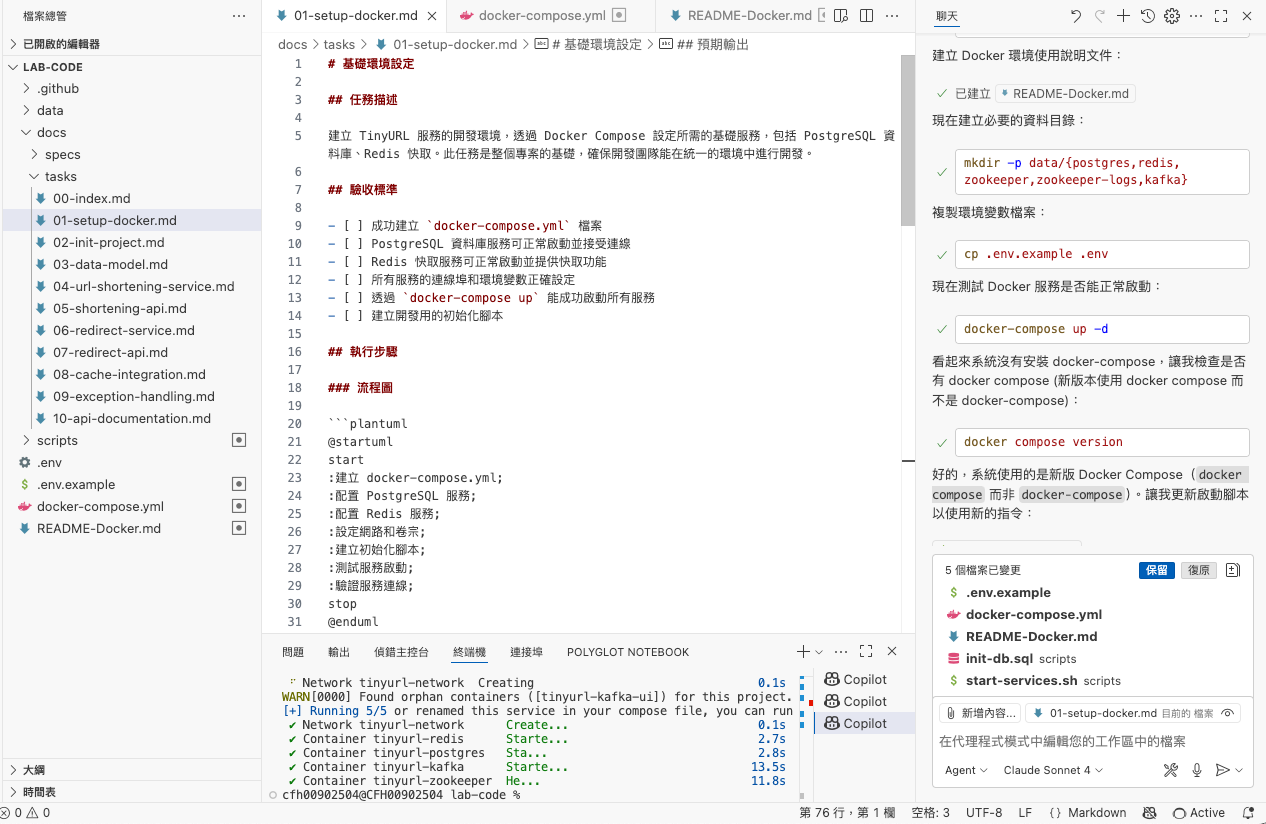The width and height of the screenshot is (1266, 824).
Task: Attach content with the paperclip icon
Action: 951,713
